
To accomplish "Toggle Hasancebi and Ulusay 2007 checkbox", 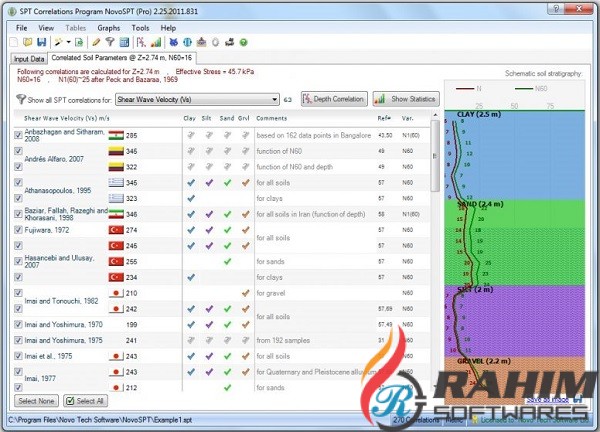I will click(18, 261).
